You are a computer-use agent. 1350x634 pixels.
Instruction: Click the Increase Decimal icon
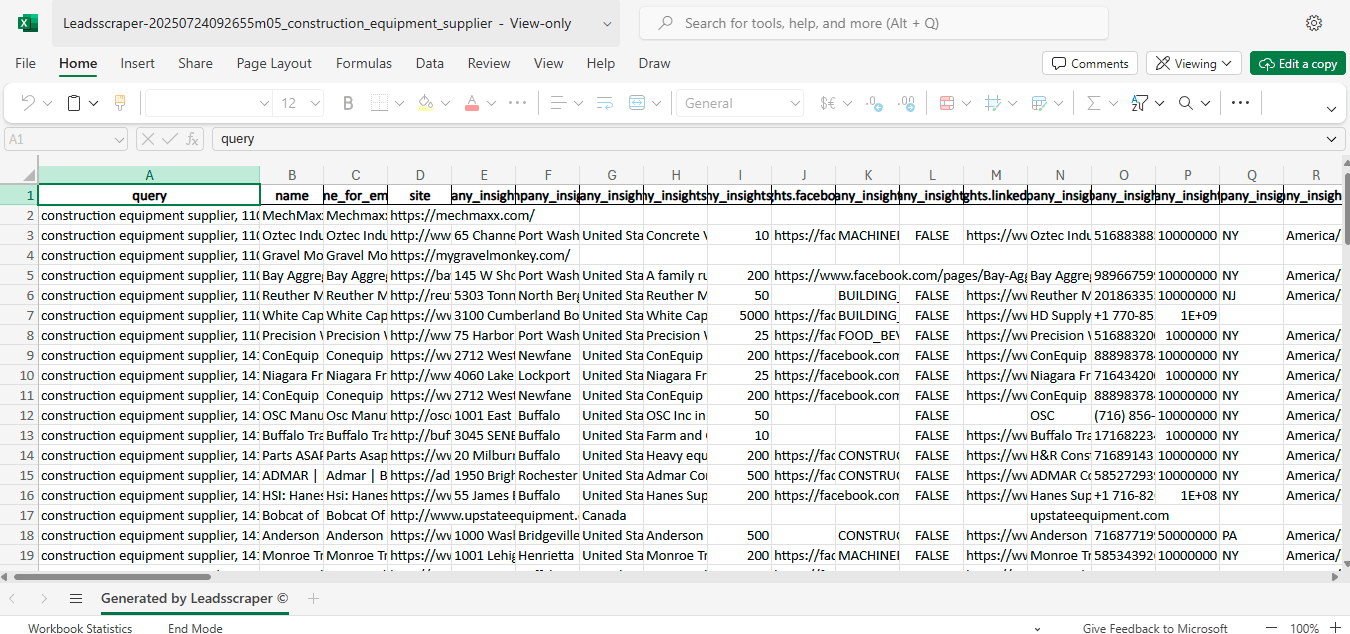tap(907, 103)
